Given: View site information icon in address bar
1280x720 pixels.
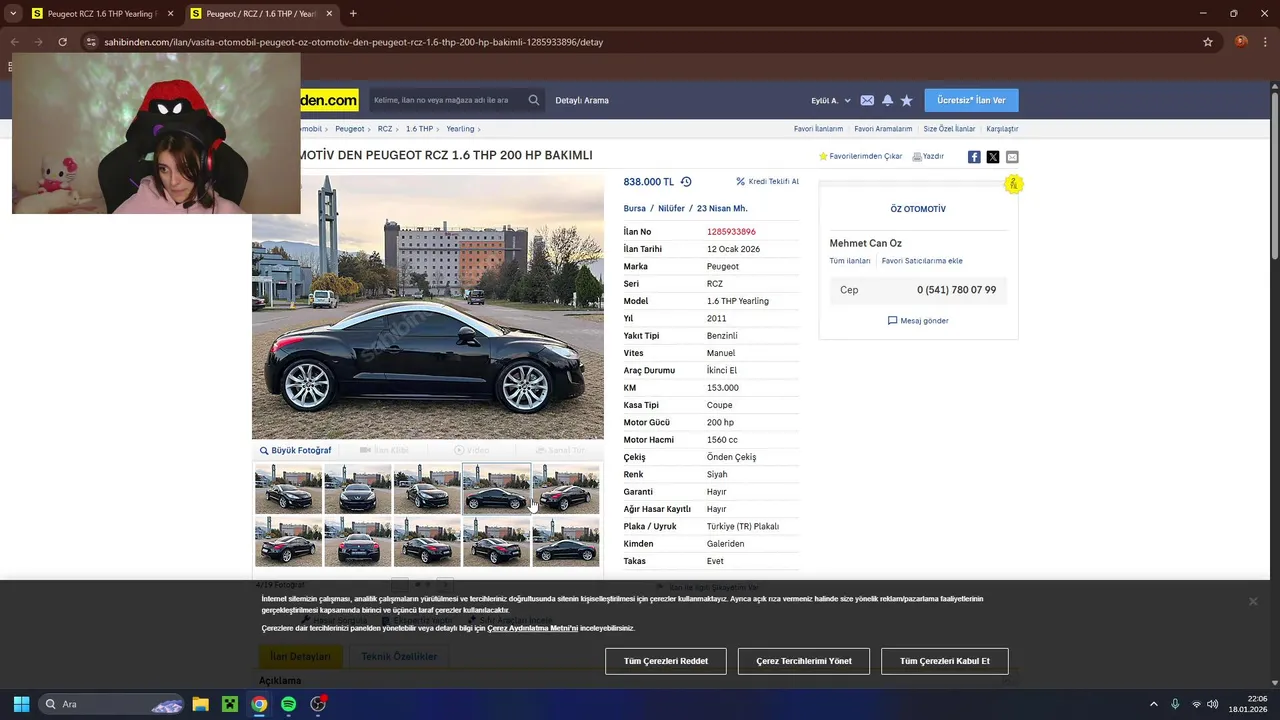Looking at the screenshot, I should (x=91, y=42).
